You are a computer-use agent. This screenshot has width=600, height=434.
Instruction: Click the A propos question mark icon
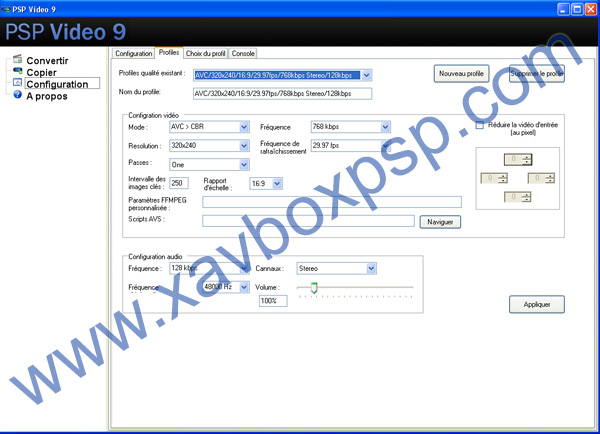[18, 94]
